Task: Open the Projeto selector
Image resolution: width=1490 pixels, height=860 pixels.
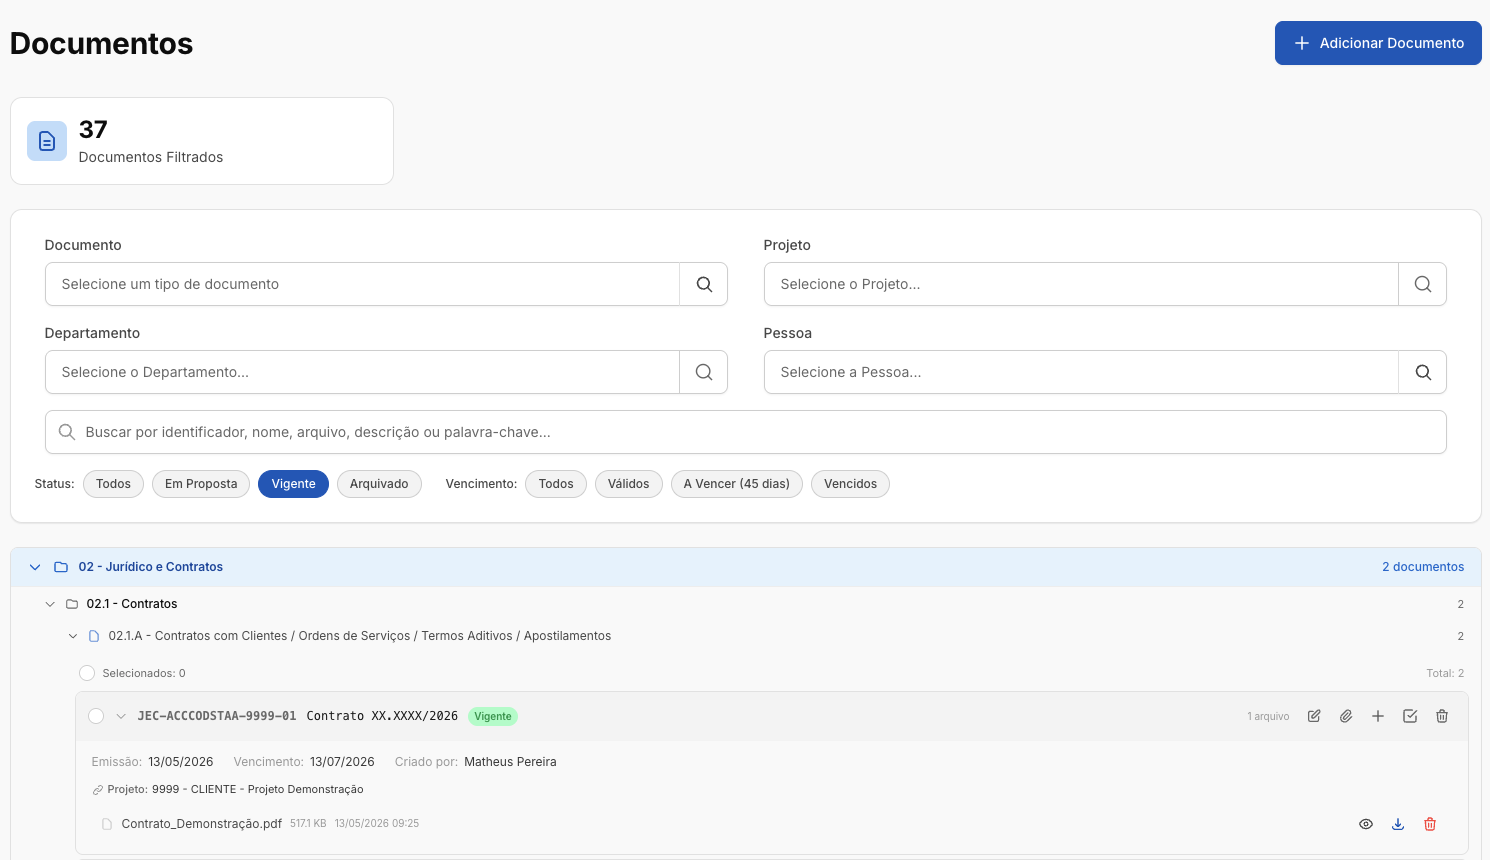Action: pyautogui.click(x=1081, y=284)
